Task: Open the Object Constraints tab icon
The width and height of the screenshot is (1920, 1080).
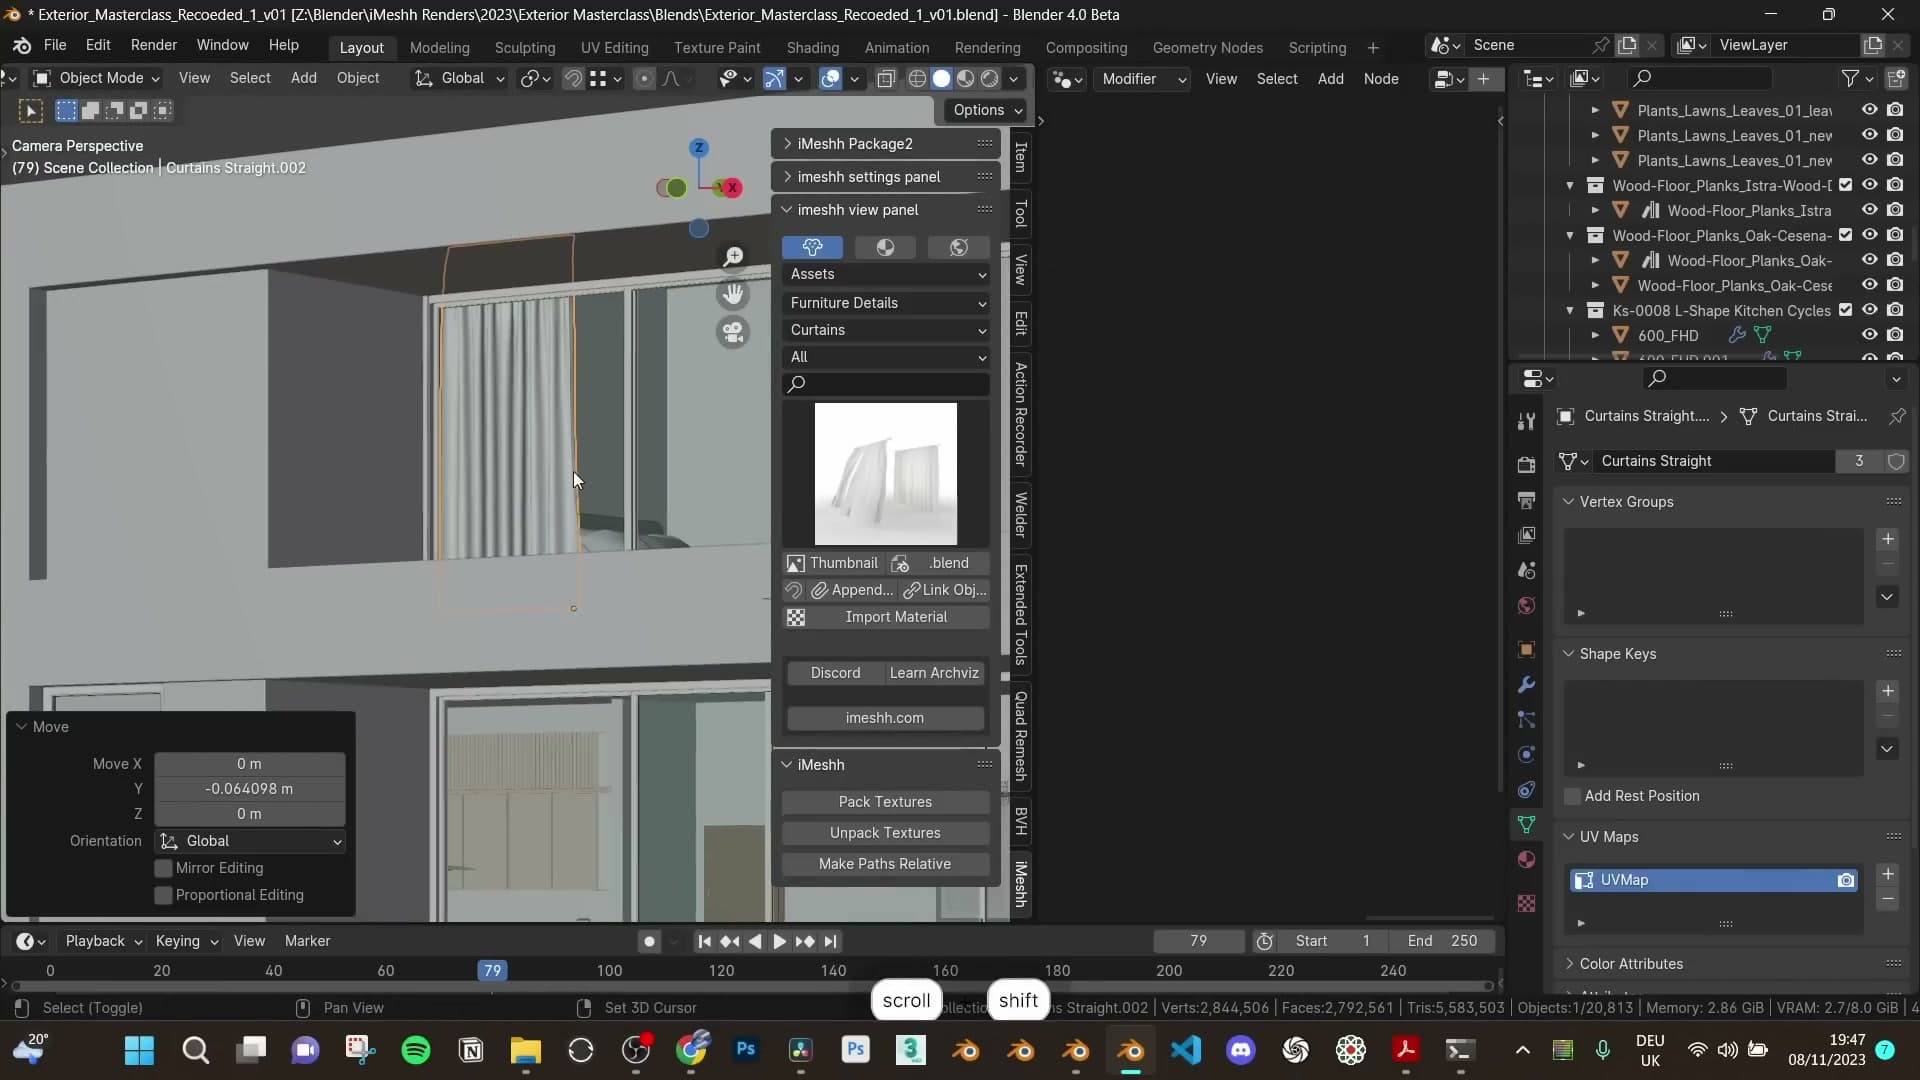Action: click(1526, 789)
